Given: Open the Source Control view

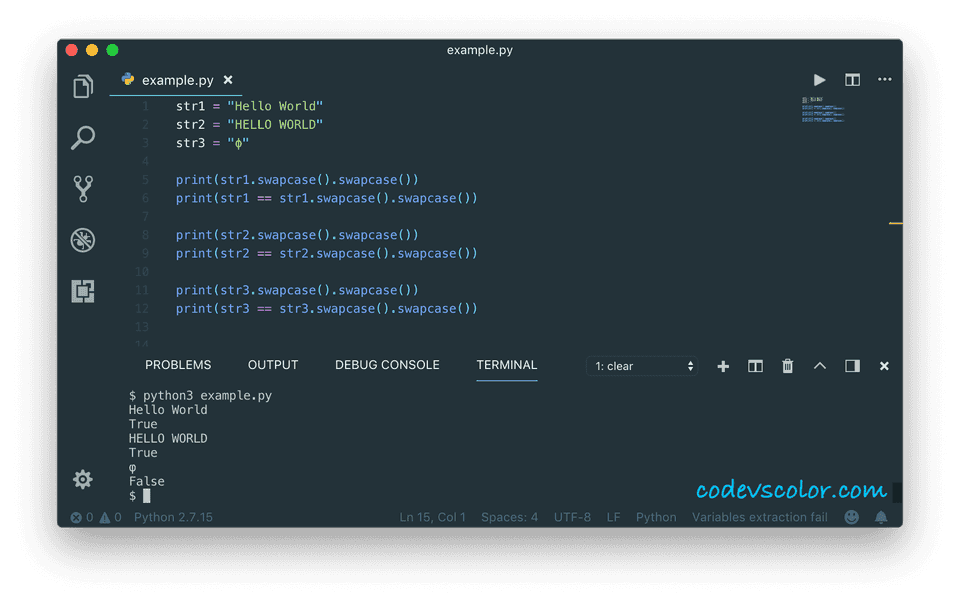Looking at the screenshot, I should [83, 189].
